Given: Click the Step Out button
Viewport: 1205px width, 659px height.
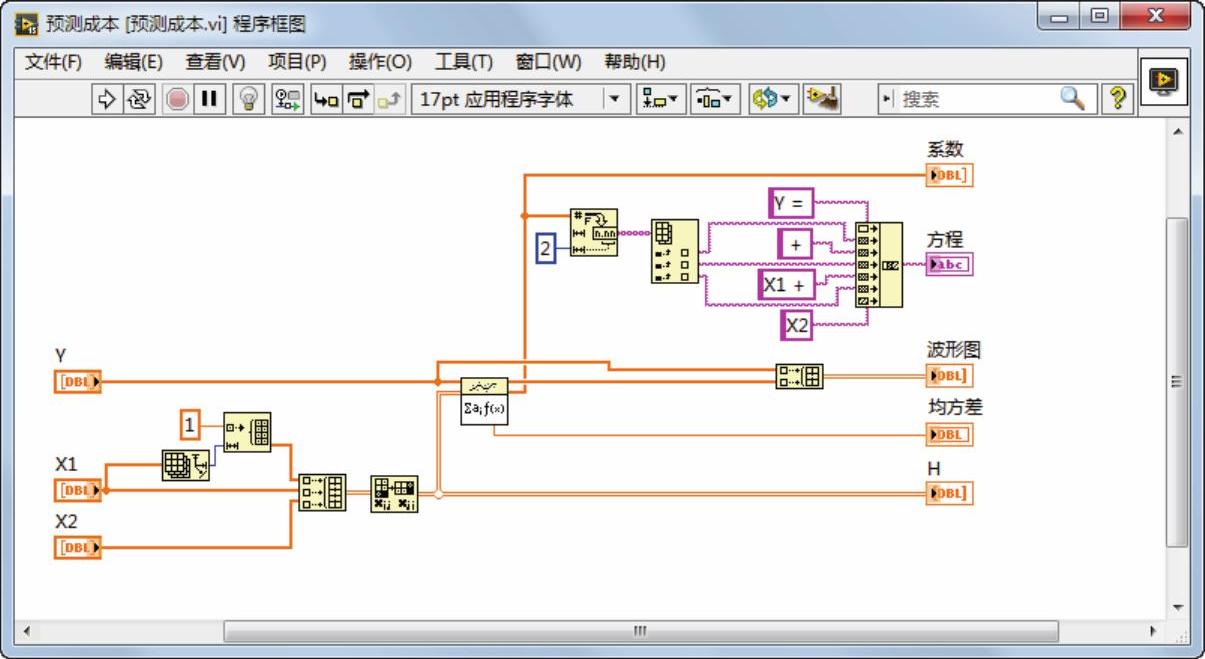Looking at the screenshot, I should click(x=391, y=99).
